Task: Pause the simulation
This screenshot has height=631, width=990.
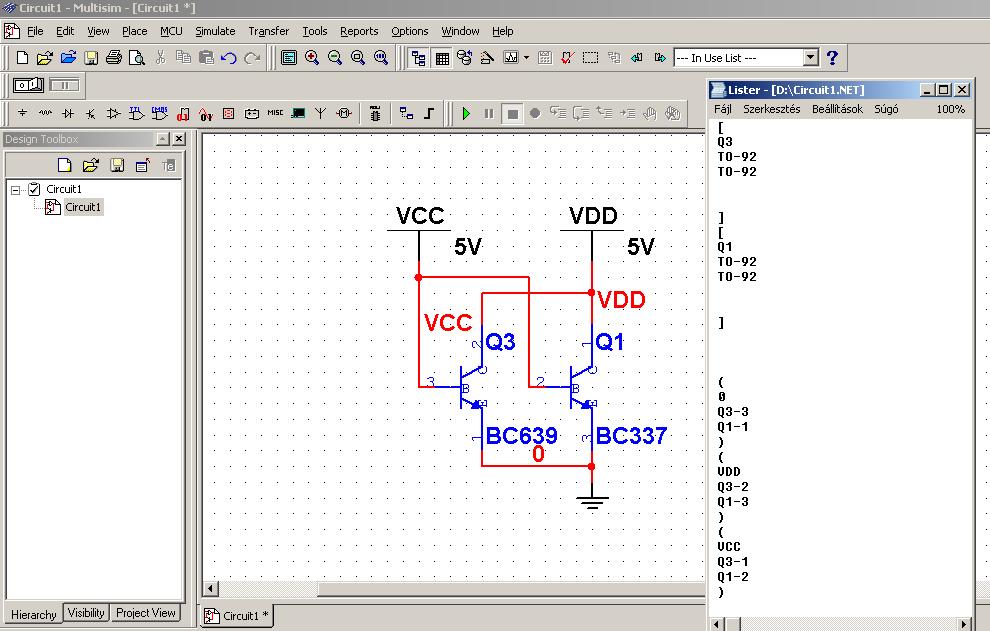Action: [489, 114]
